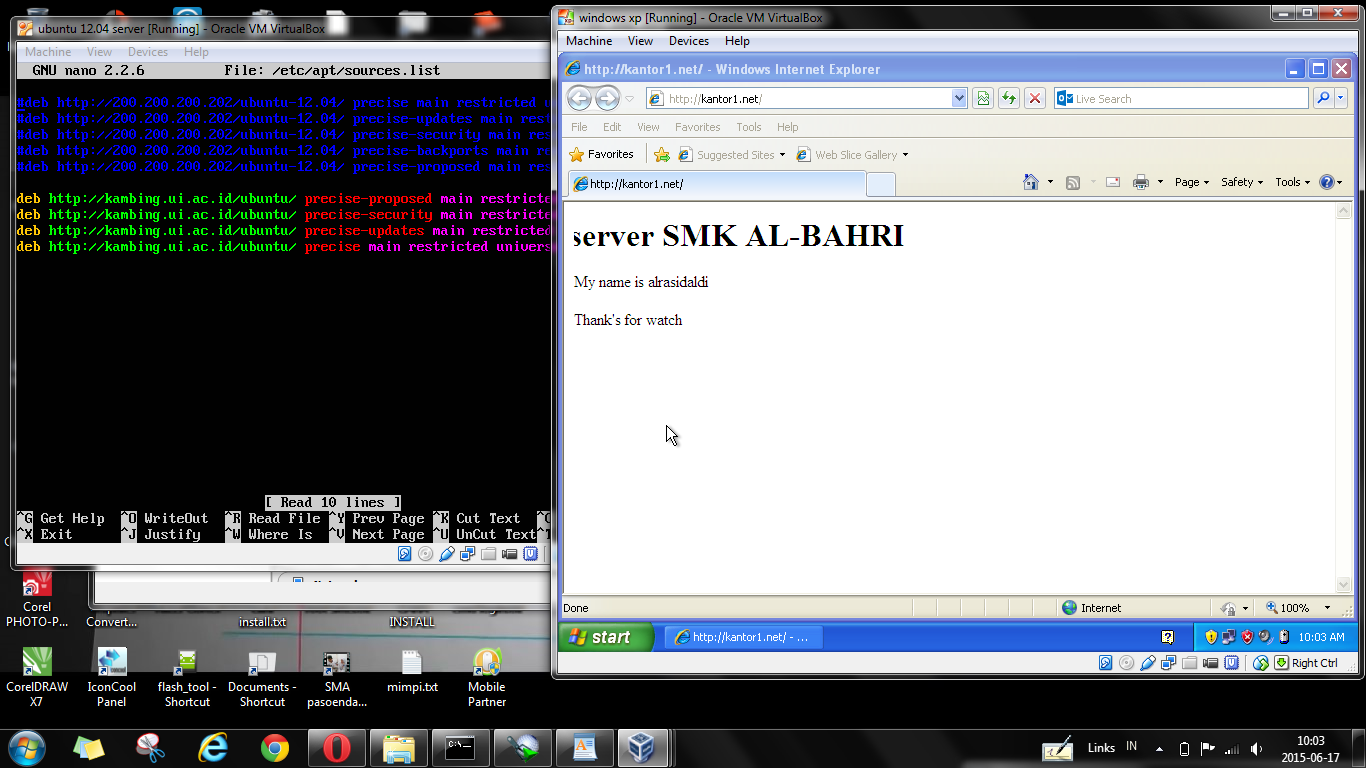Open Devices menu in windows xp VM
Image resolution: width=1366 pixels, height=768 pixels.
[x=689, y=41]
